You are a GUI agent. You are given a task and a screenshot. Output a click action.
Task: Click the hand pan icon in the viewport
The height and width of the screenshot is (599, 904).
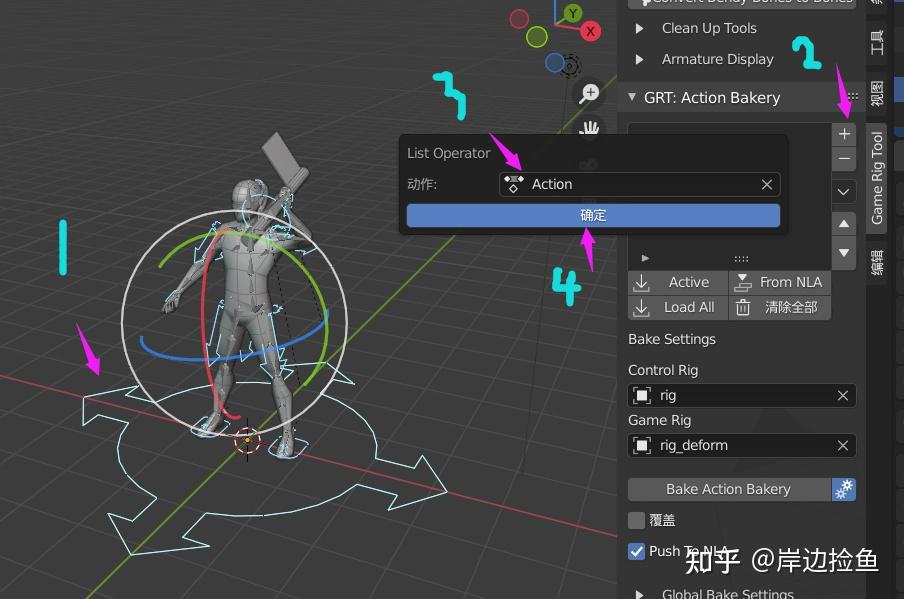tap(589, 128)
